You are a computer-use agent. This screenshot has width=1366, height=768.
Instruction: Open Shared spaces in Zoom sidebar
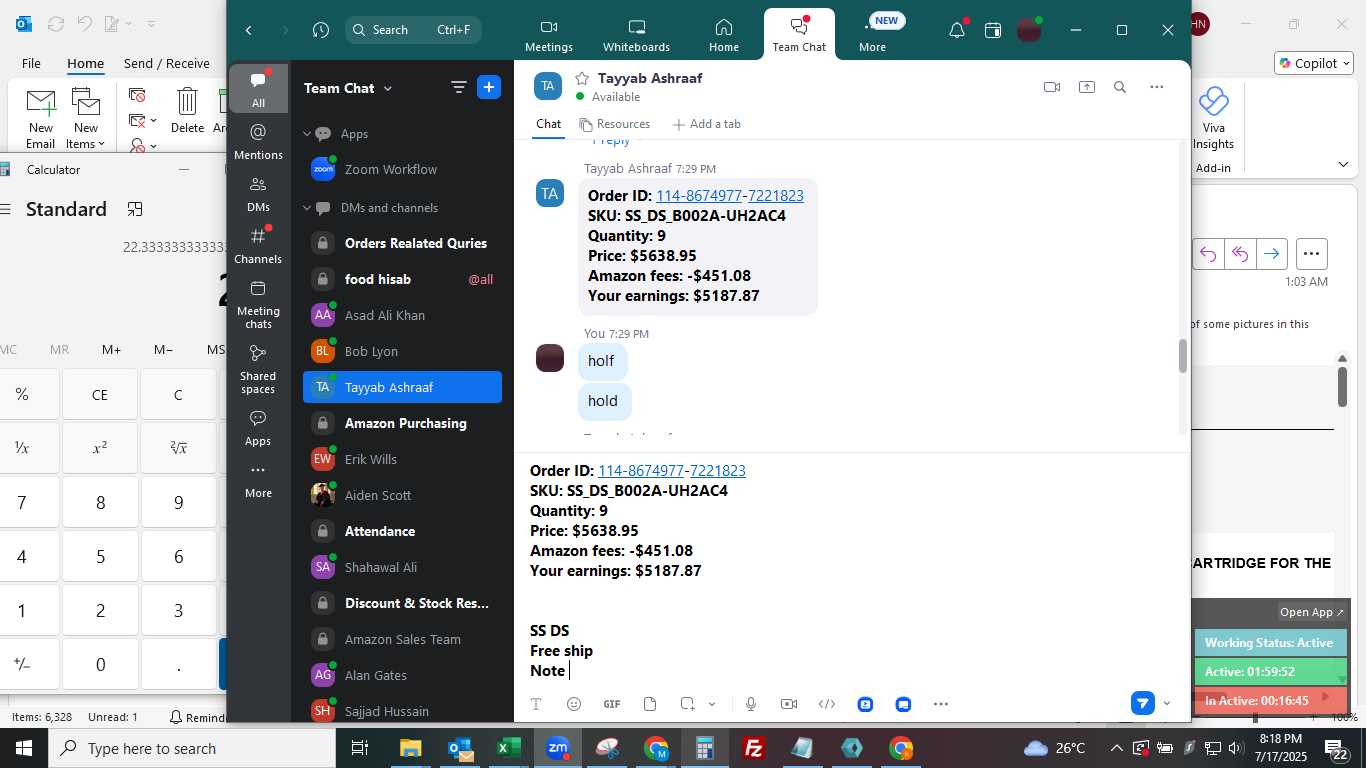pyautogui.click(x=258, y=369)
